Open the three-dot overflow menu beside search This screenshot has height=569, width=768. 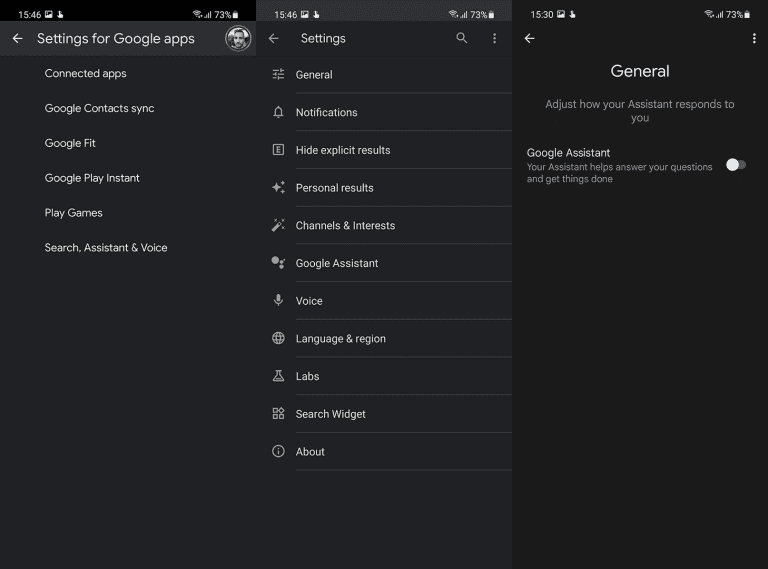click(494, 38)
